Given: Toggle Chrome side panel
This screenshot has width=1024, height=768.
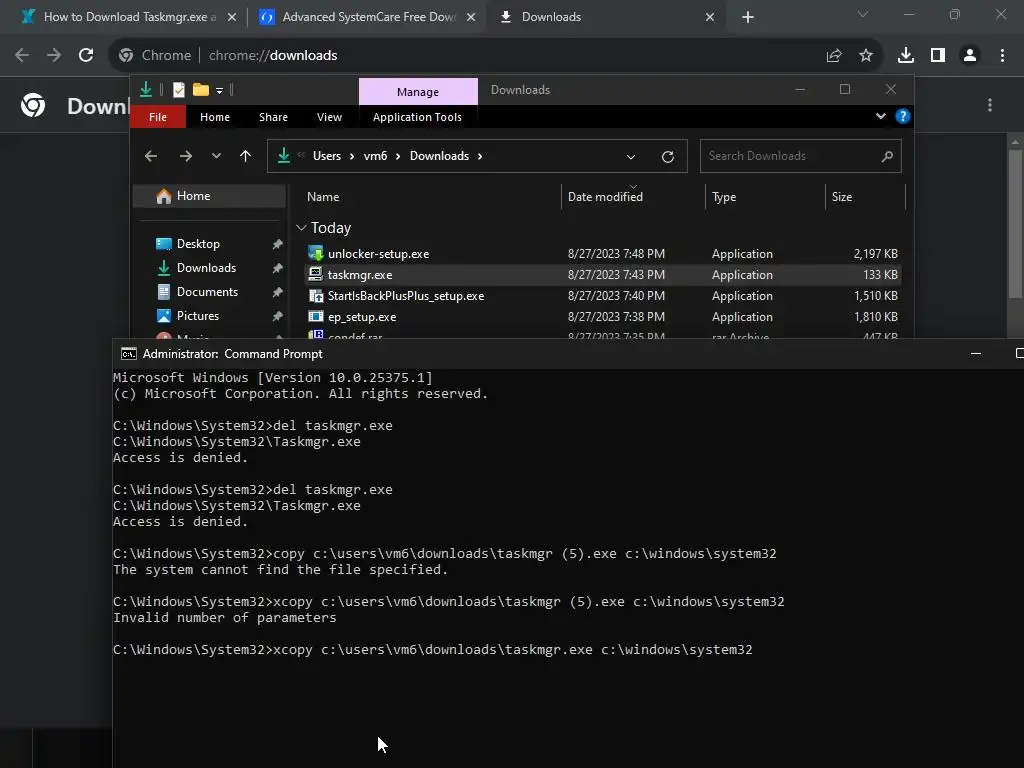Looking at the screenshot, I should point(938,56).
